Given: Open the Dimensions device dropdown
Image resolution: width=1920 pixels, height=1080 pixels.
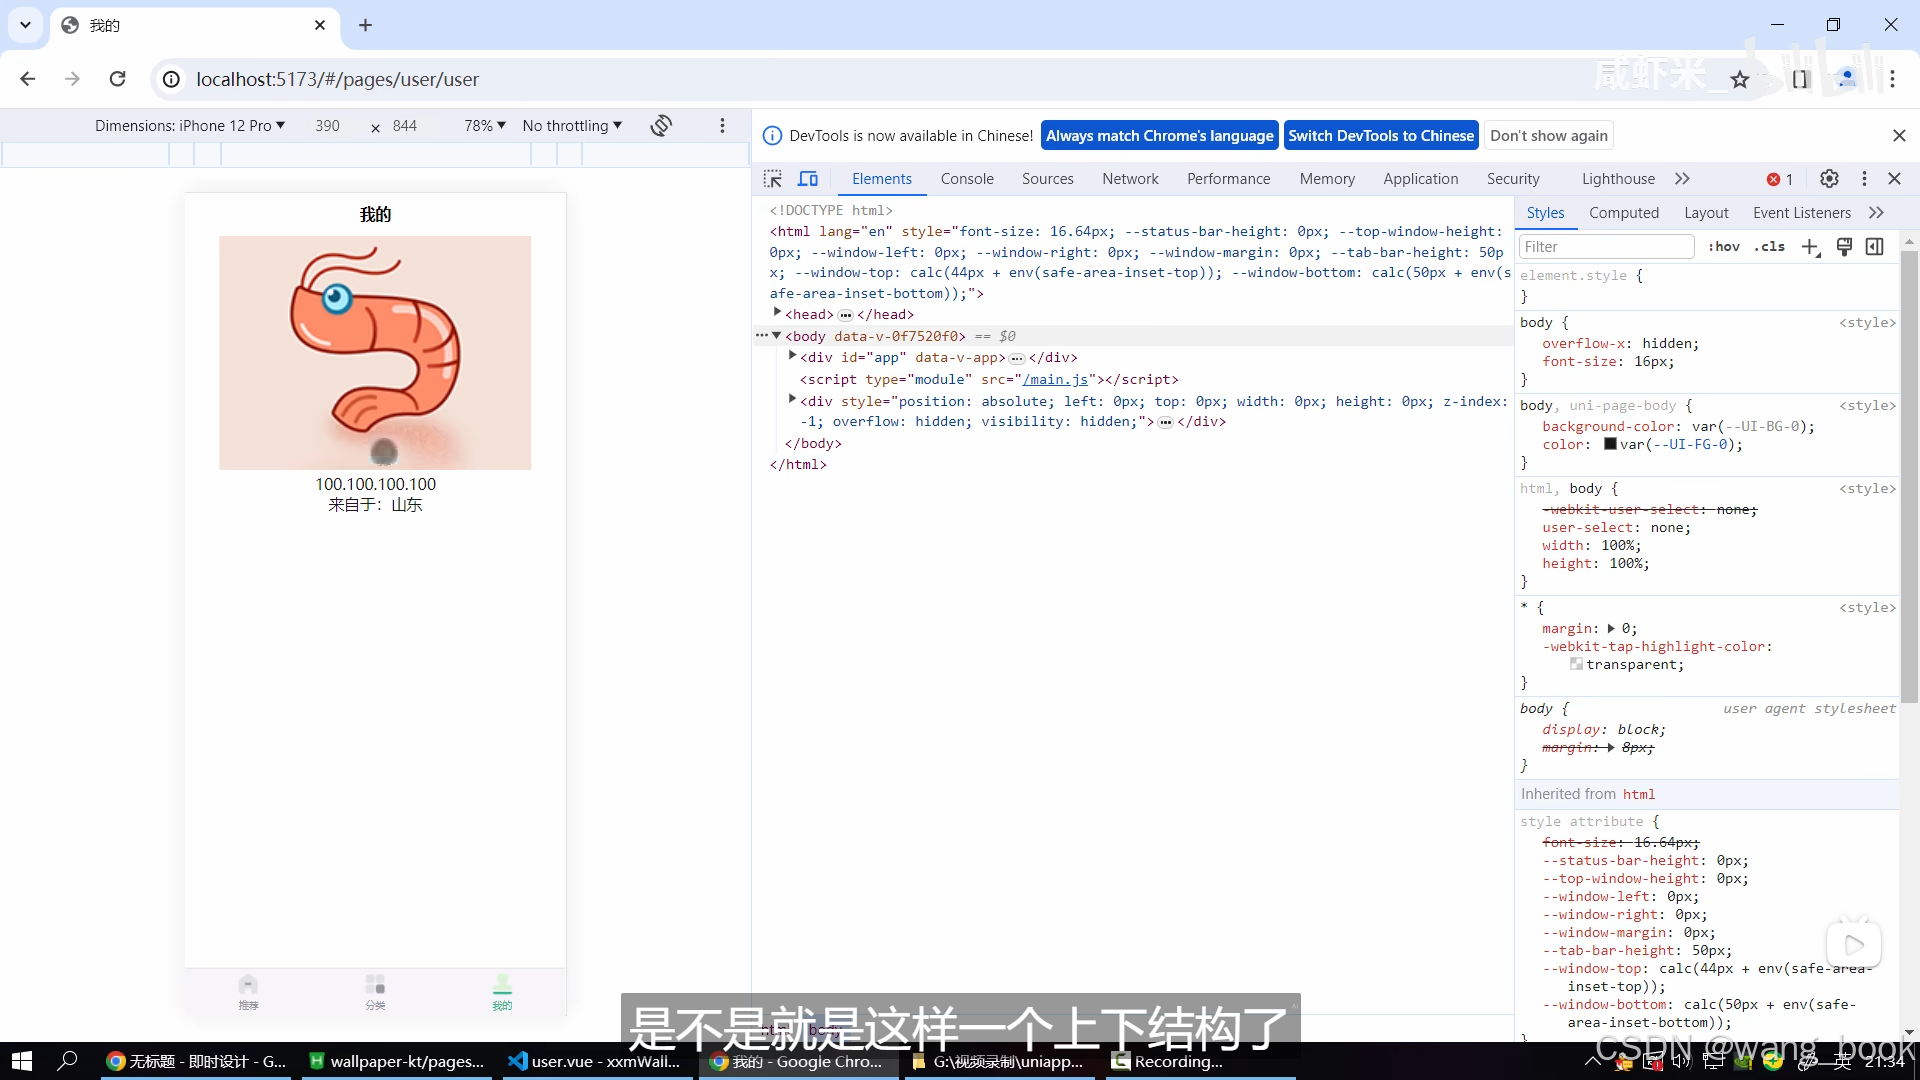Looking at the screenshot, I should 190,126.
